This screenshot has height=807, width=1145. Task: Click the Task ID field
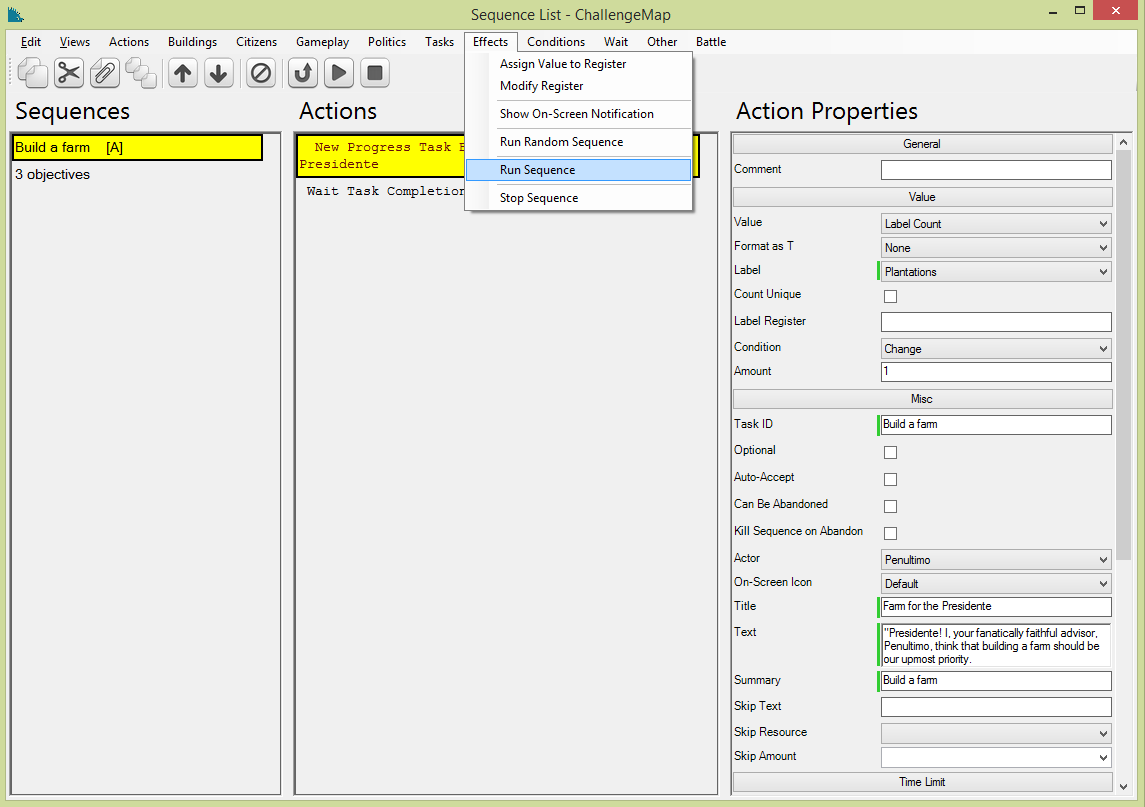[996, 425]
